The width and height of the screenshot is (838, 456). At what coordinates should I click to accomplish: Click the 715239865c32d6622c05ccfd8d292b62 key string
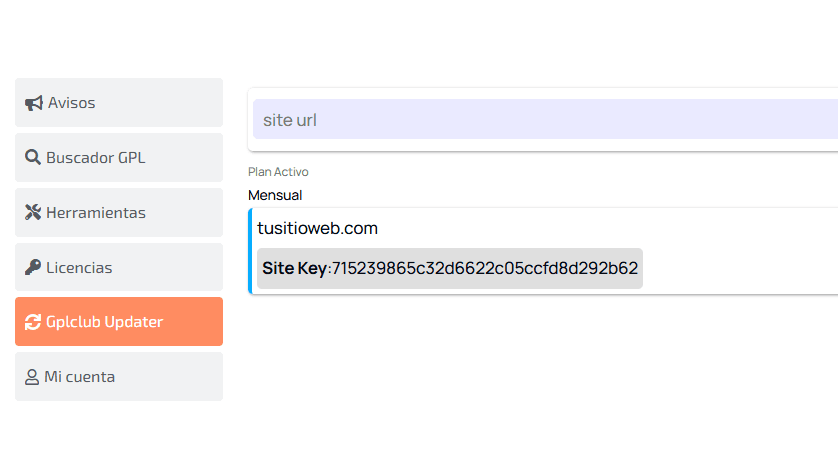click(x=485, y=269)
